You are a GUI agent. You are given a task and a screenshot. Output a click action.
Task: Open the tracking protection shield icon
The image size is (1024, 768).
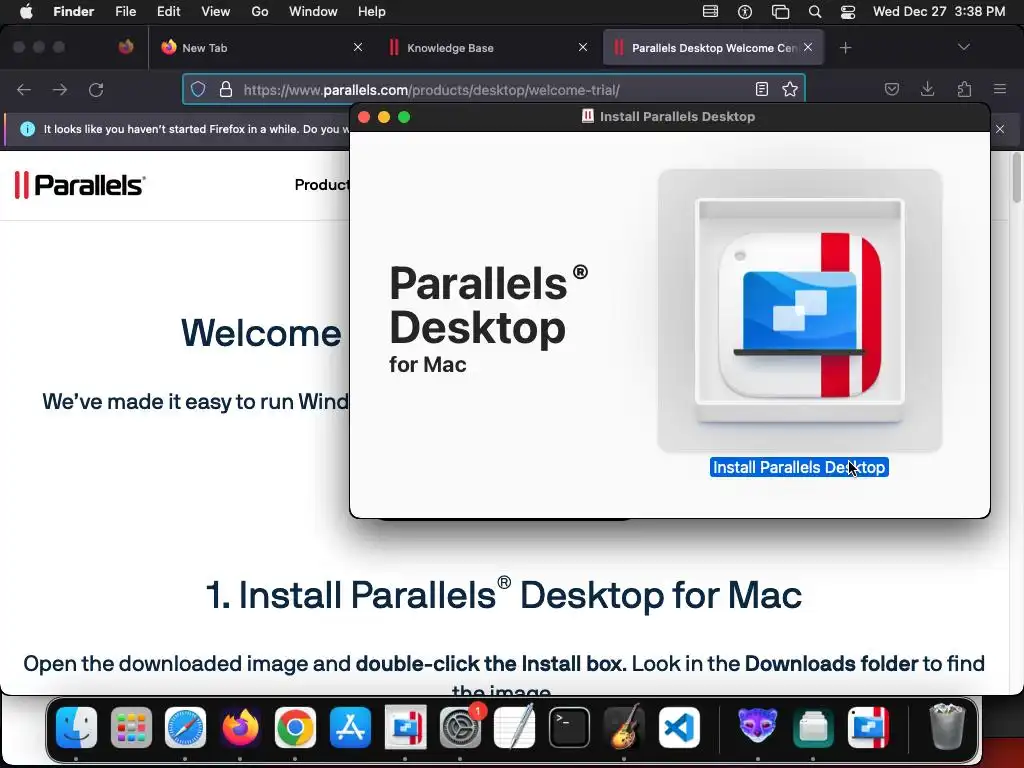pos(199,89)
